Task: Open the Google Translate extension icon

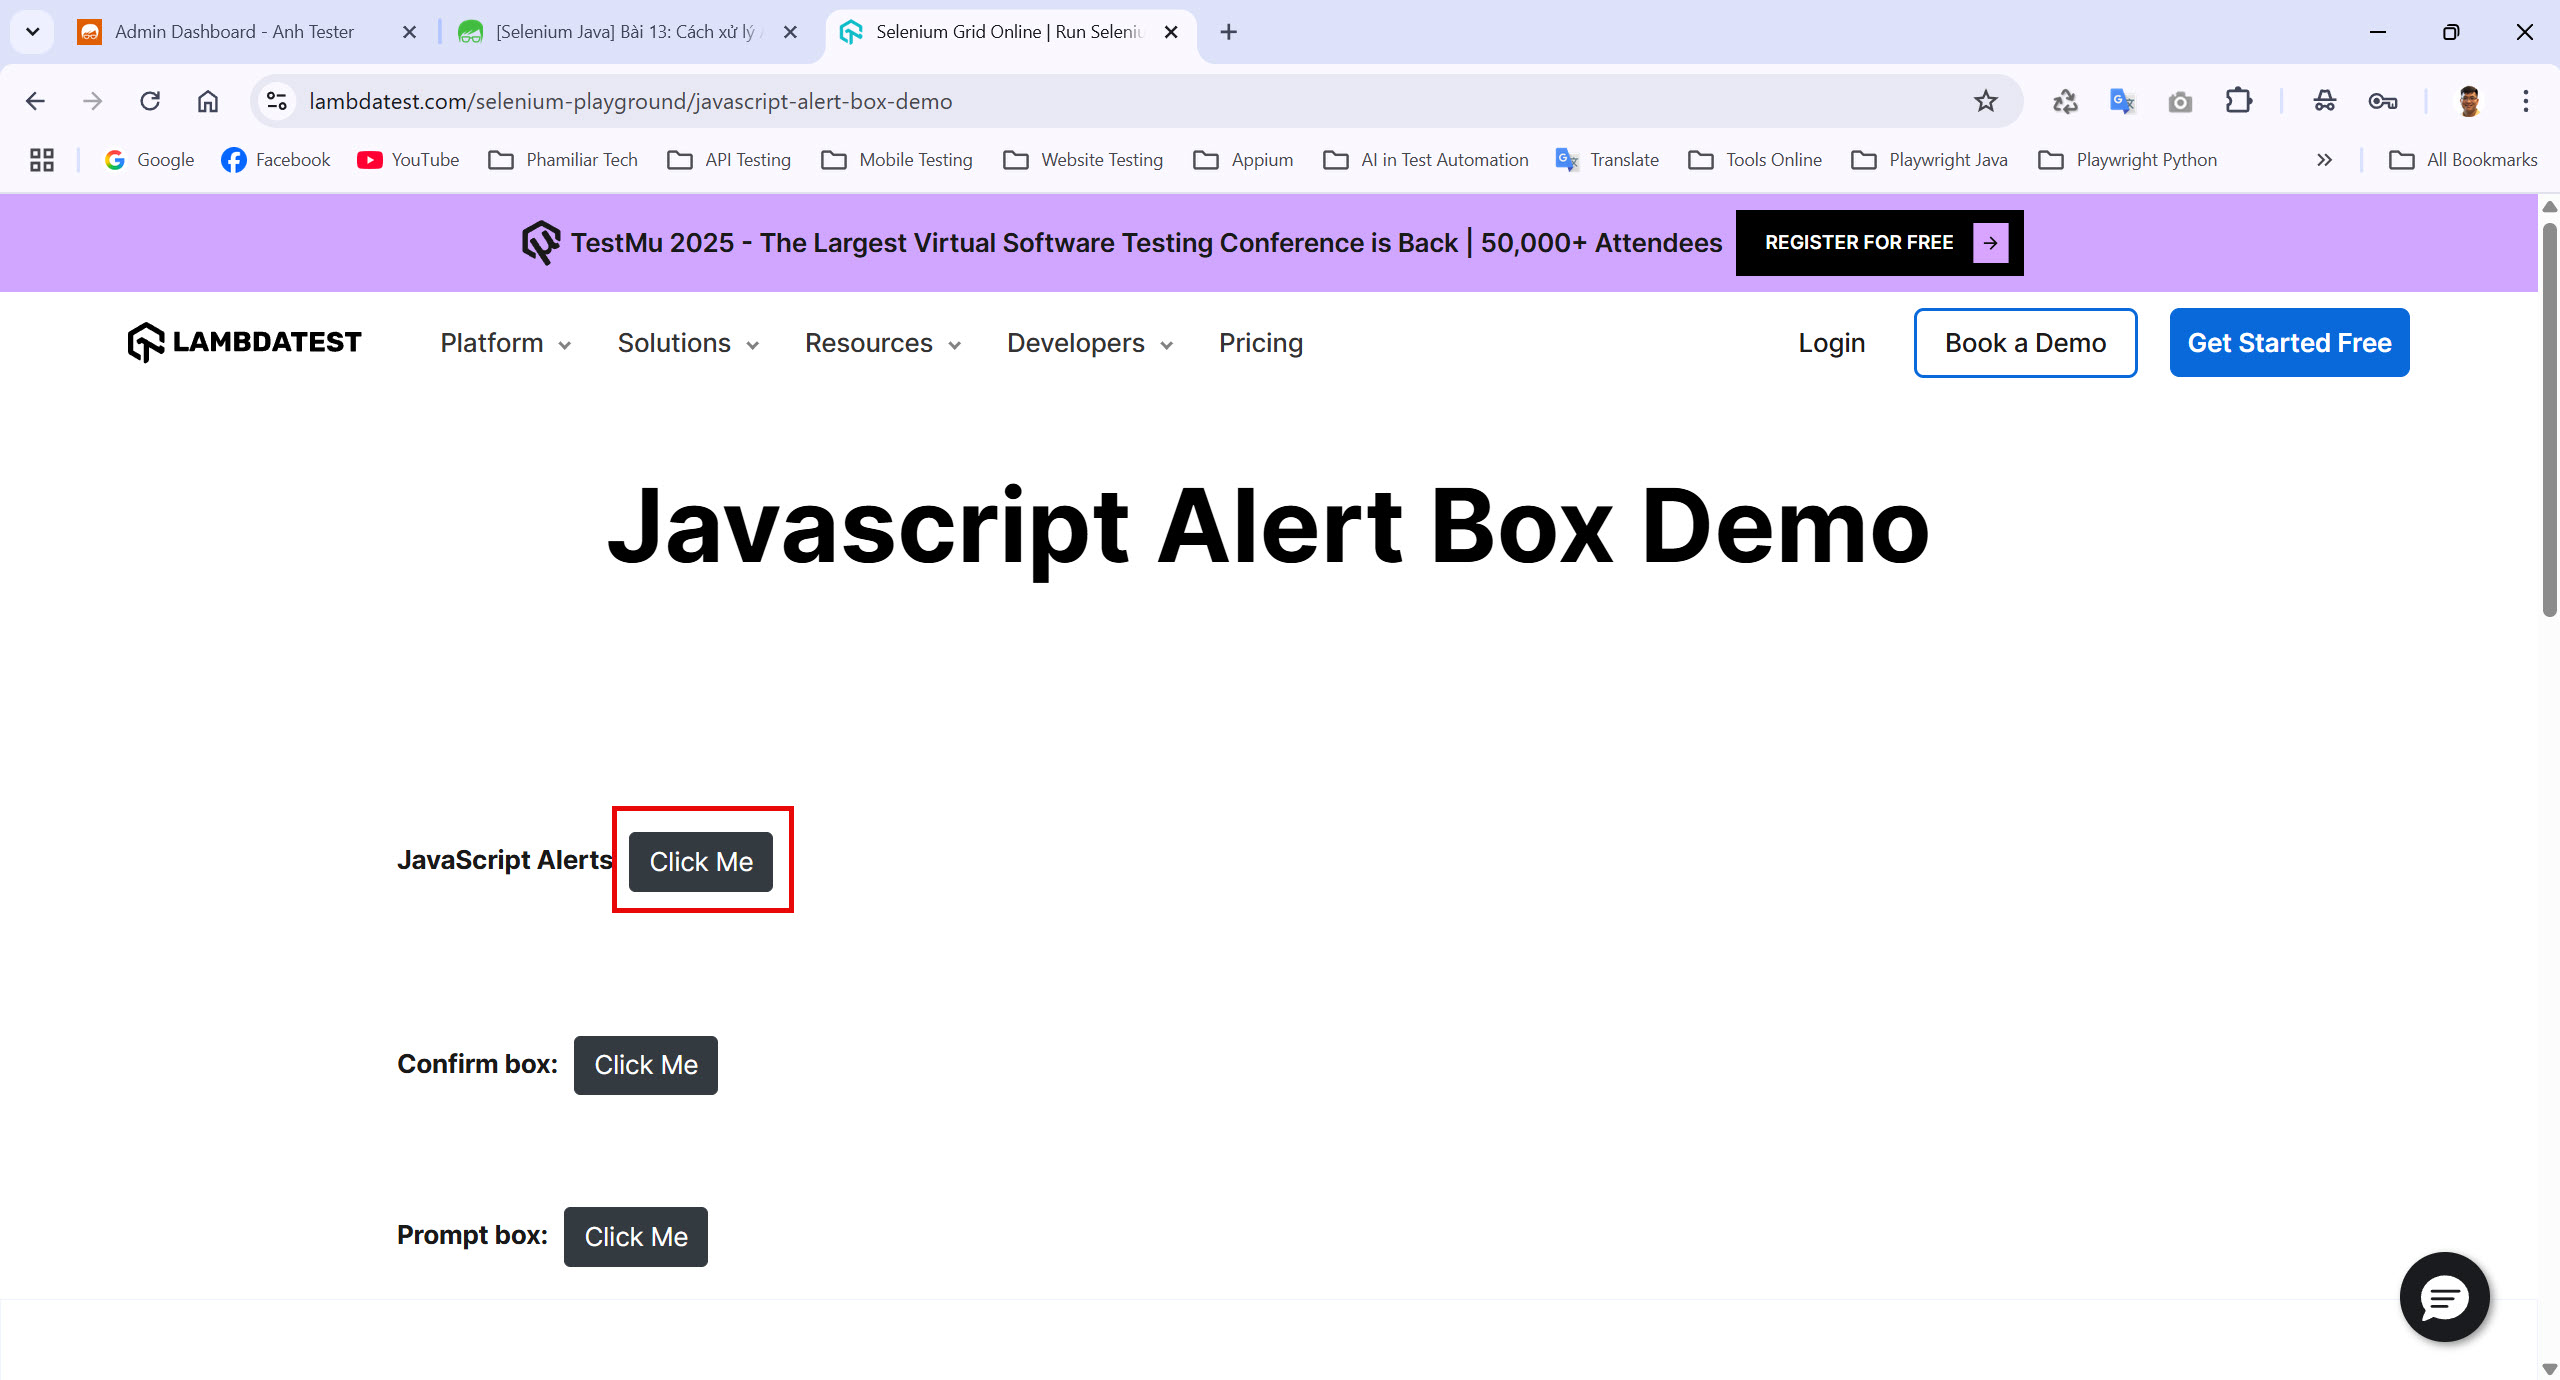Action: point(2122,101)
